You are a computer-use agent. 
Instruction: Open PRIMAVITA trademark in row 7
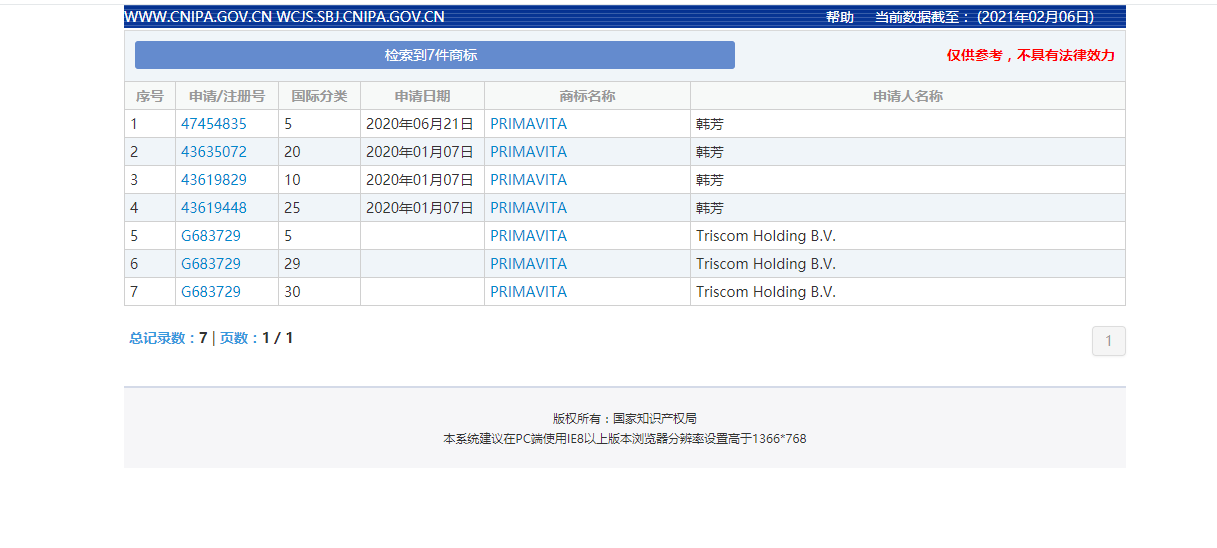tap(528, 292)
